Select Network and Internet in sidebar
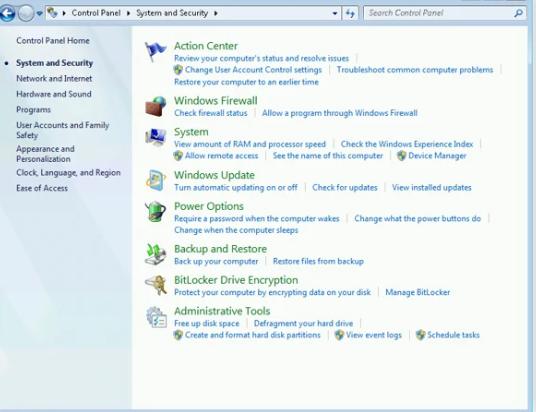The width and height of the screenshot is (536, 412). pos(54,78)
